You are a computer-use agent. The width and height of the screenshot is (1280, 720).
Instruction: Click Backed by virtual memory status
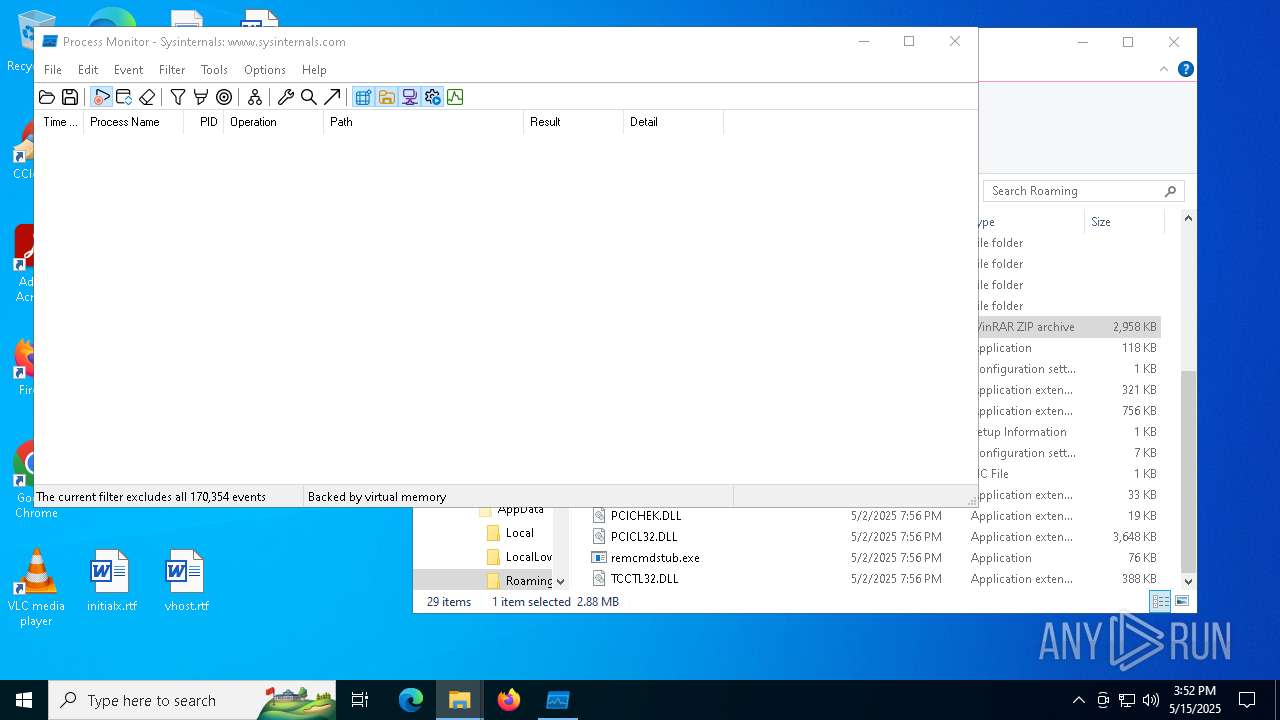[x=377, y=497]
